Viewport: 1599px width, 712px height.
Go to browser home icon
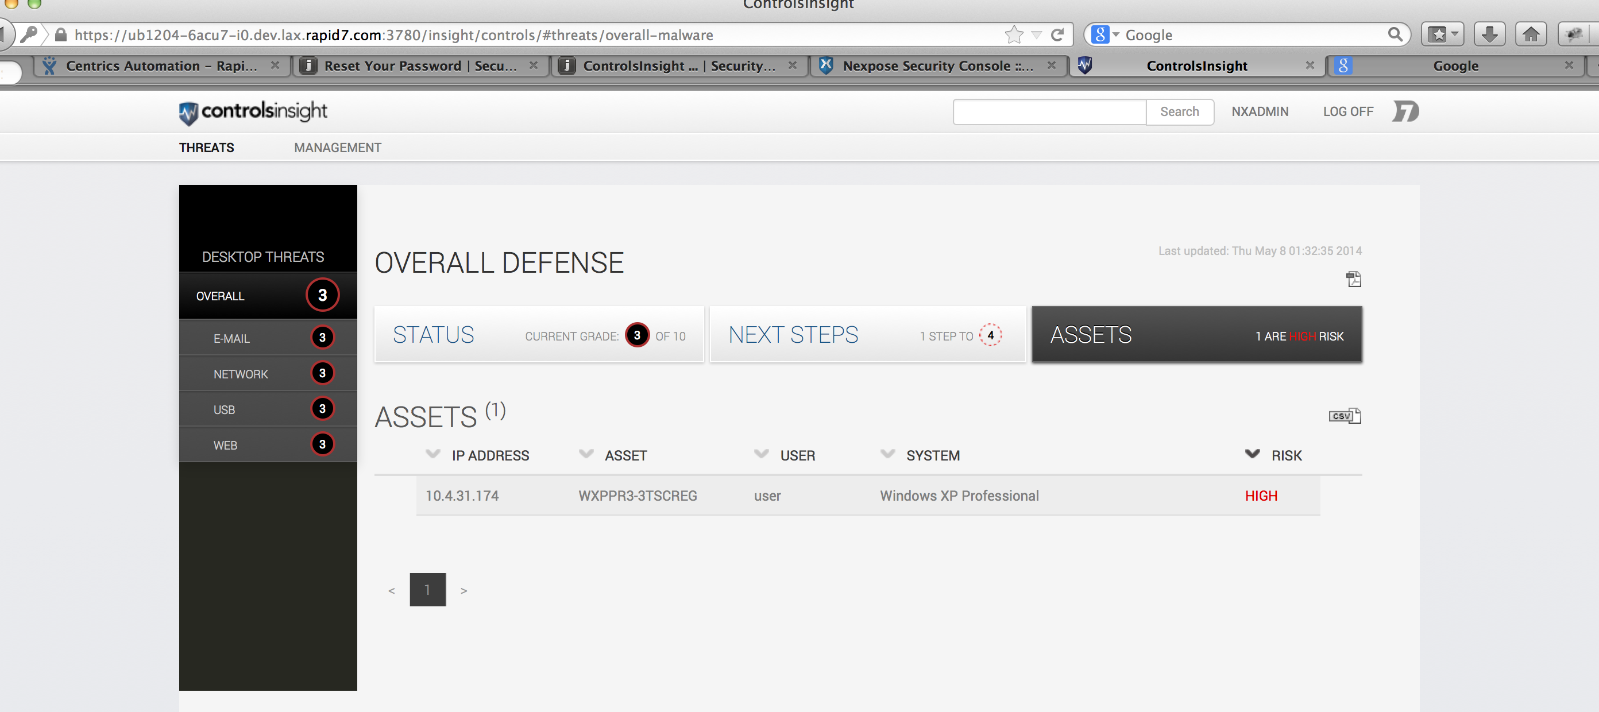[1530, 35]
